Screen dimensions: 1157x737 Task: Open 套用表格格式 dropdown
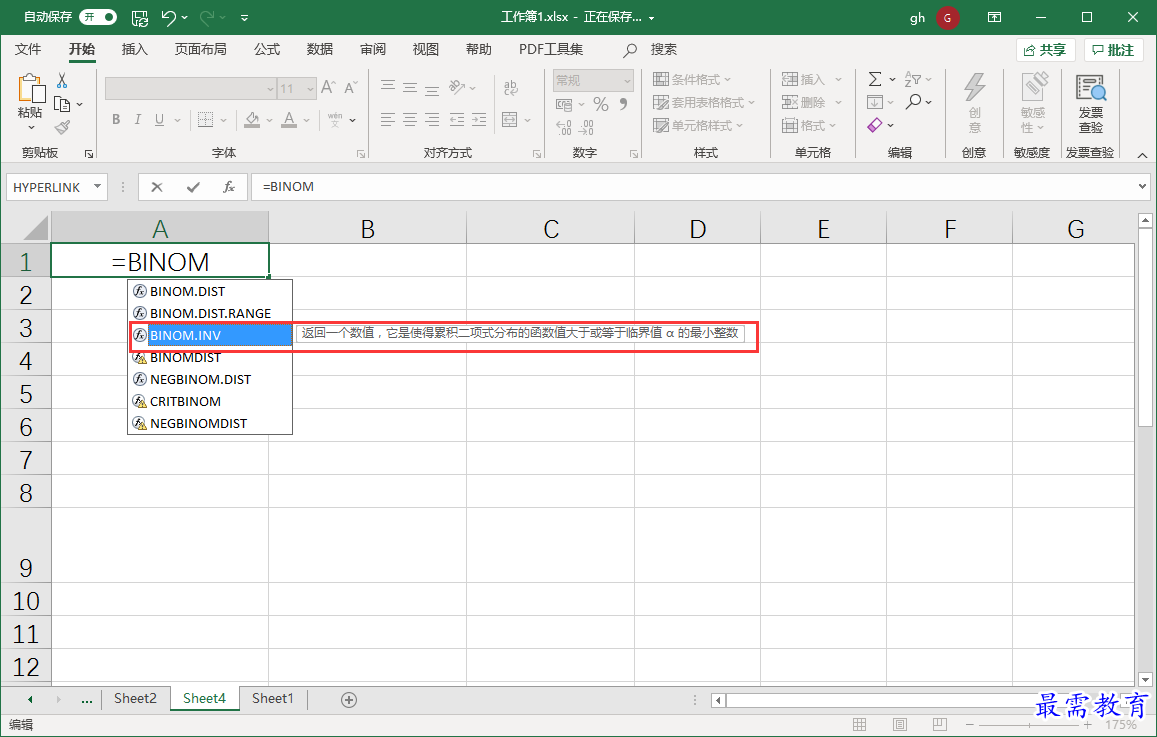pos(704,103)
